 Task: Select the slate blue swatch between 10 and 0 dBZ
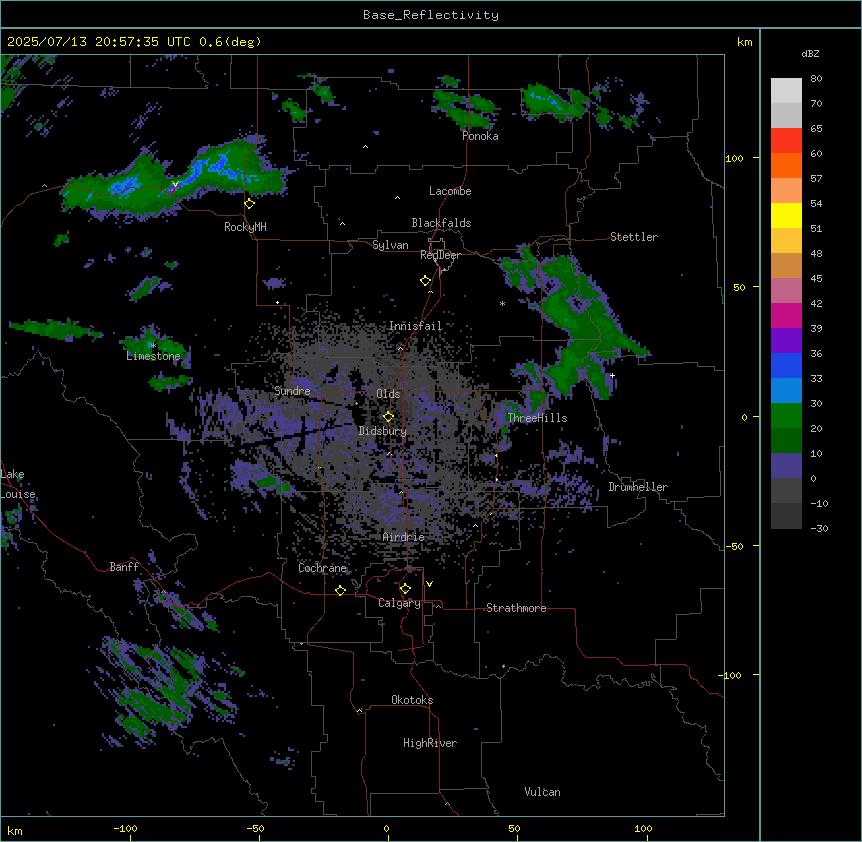pyautogui.click(x=786, y=466)
